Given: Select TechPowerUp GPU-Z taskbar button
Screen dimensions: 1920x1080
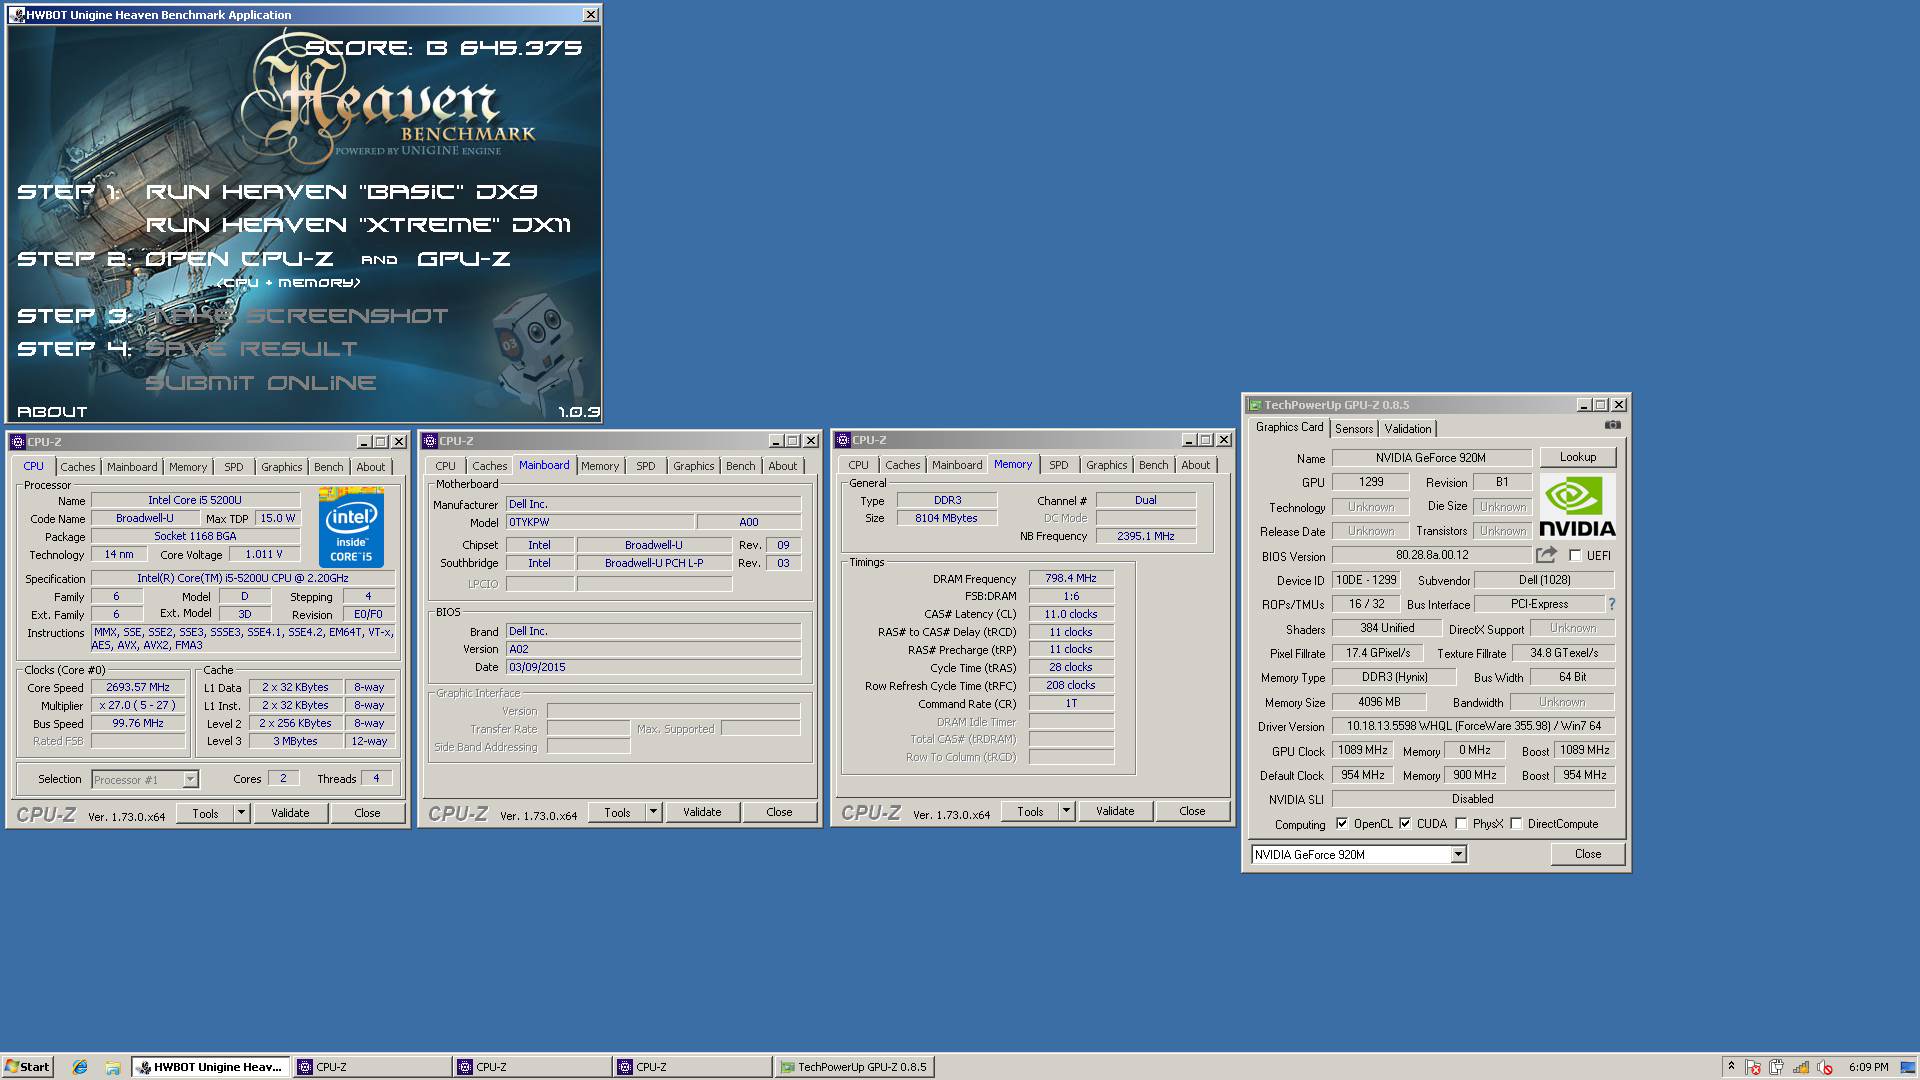Looking at the screenshot, I should pyautogui.click(x=854, y=1067).
